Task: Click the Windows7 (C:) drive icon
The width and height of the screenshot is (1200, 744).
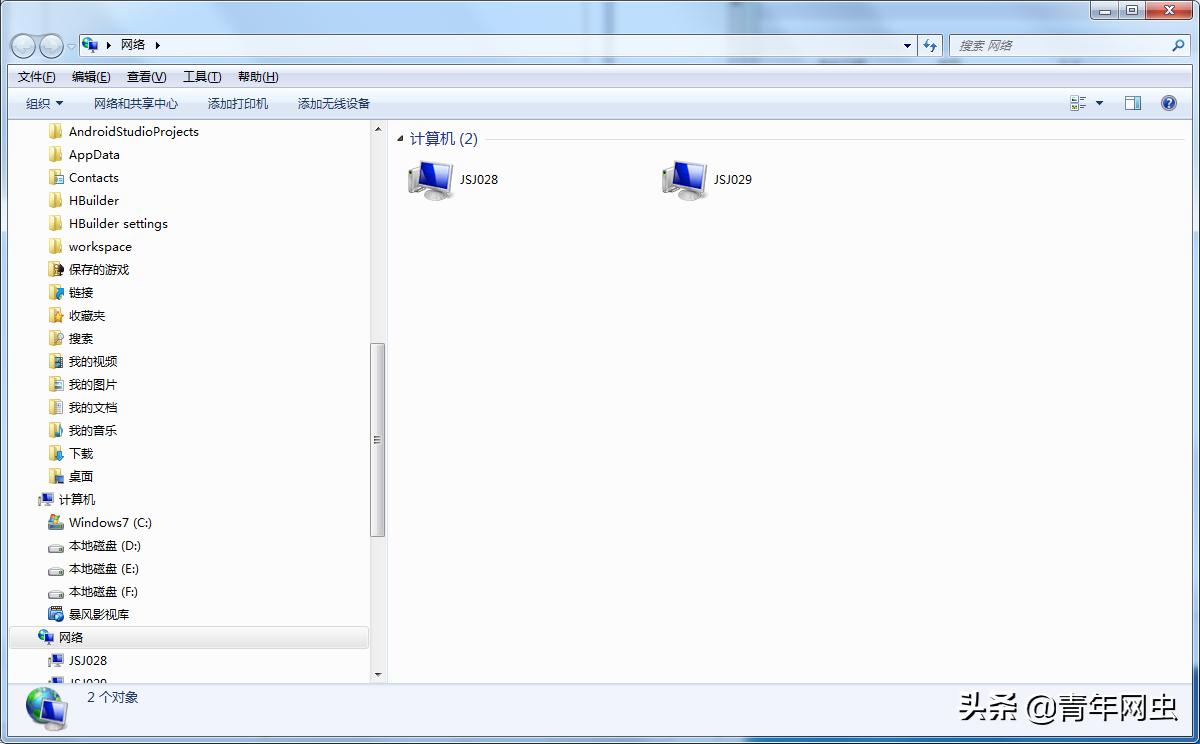Action: 56,522
